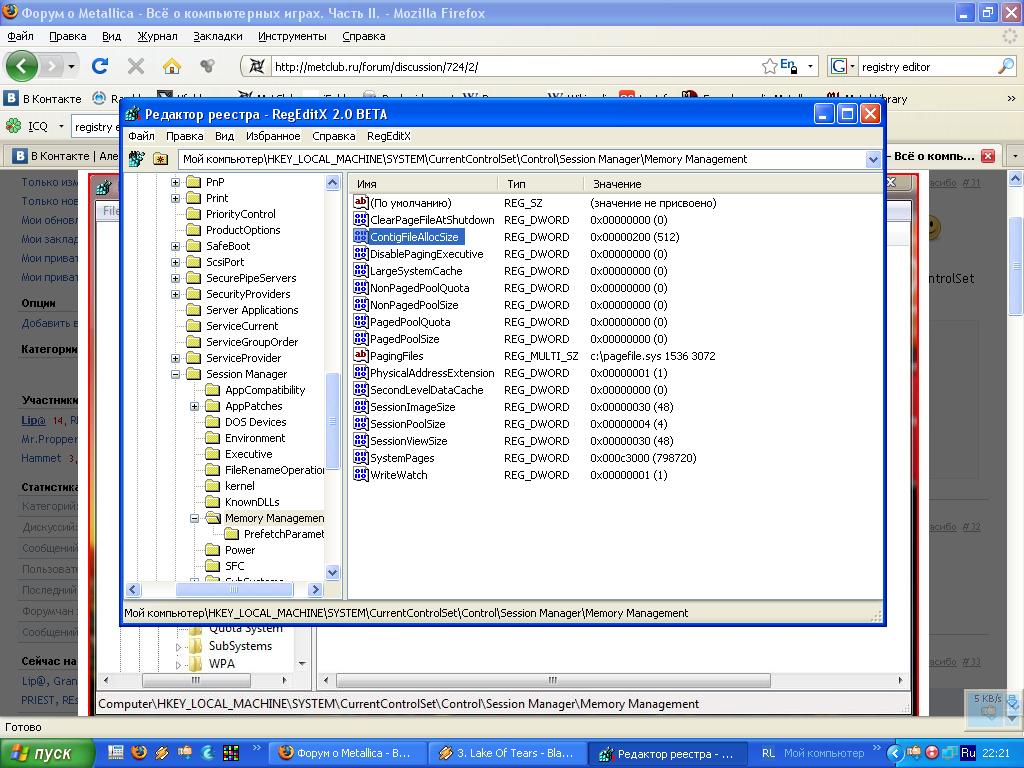This screenshot has height=768, width=1024.
Task: Click the Firefox Back arrow button
Action: [22, 66]
